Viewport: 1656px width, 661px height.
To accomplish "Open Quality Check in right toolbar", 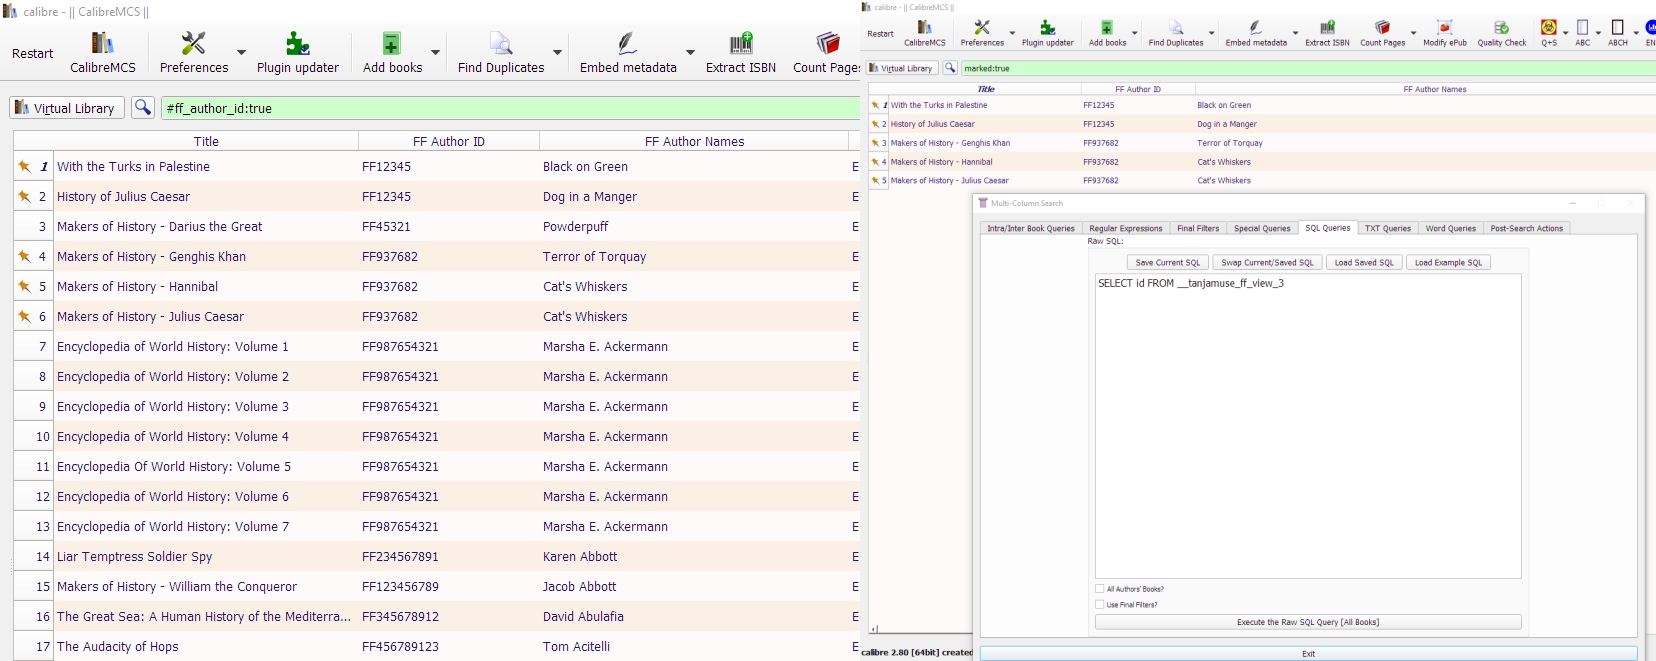I will (1501, 29).
